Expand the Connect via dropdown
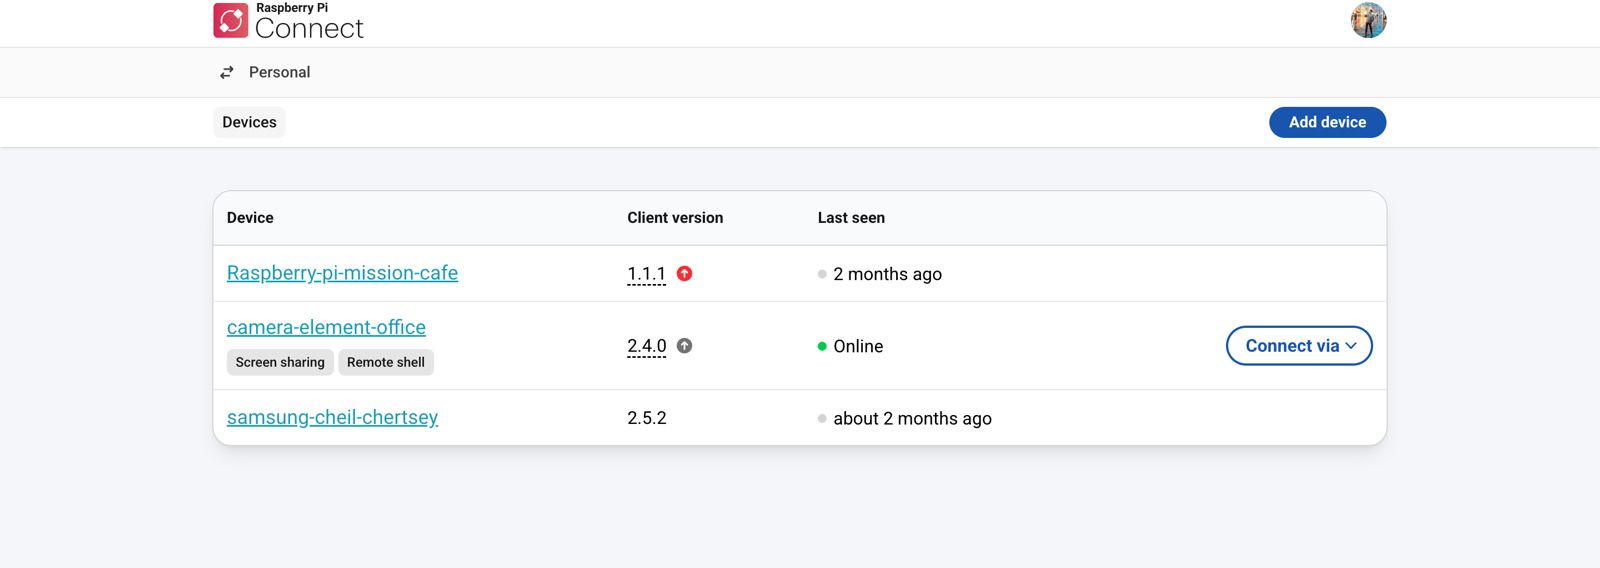The width and height of the screenshot is (1600, 568). coord(1299,346)
